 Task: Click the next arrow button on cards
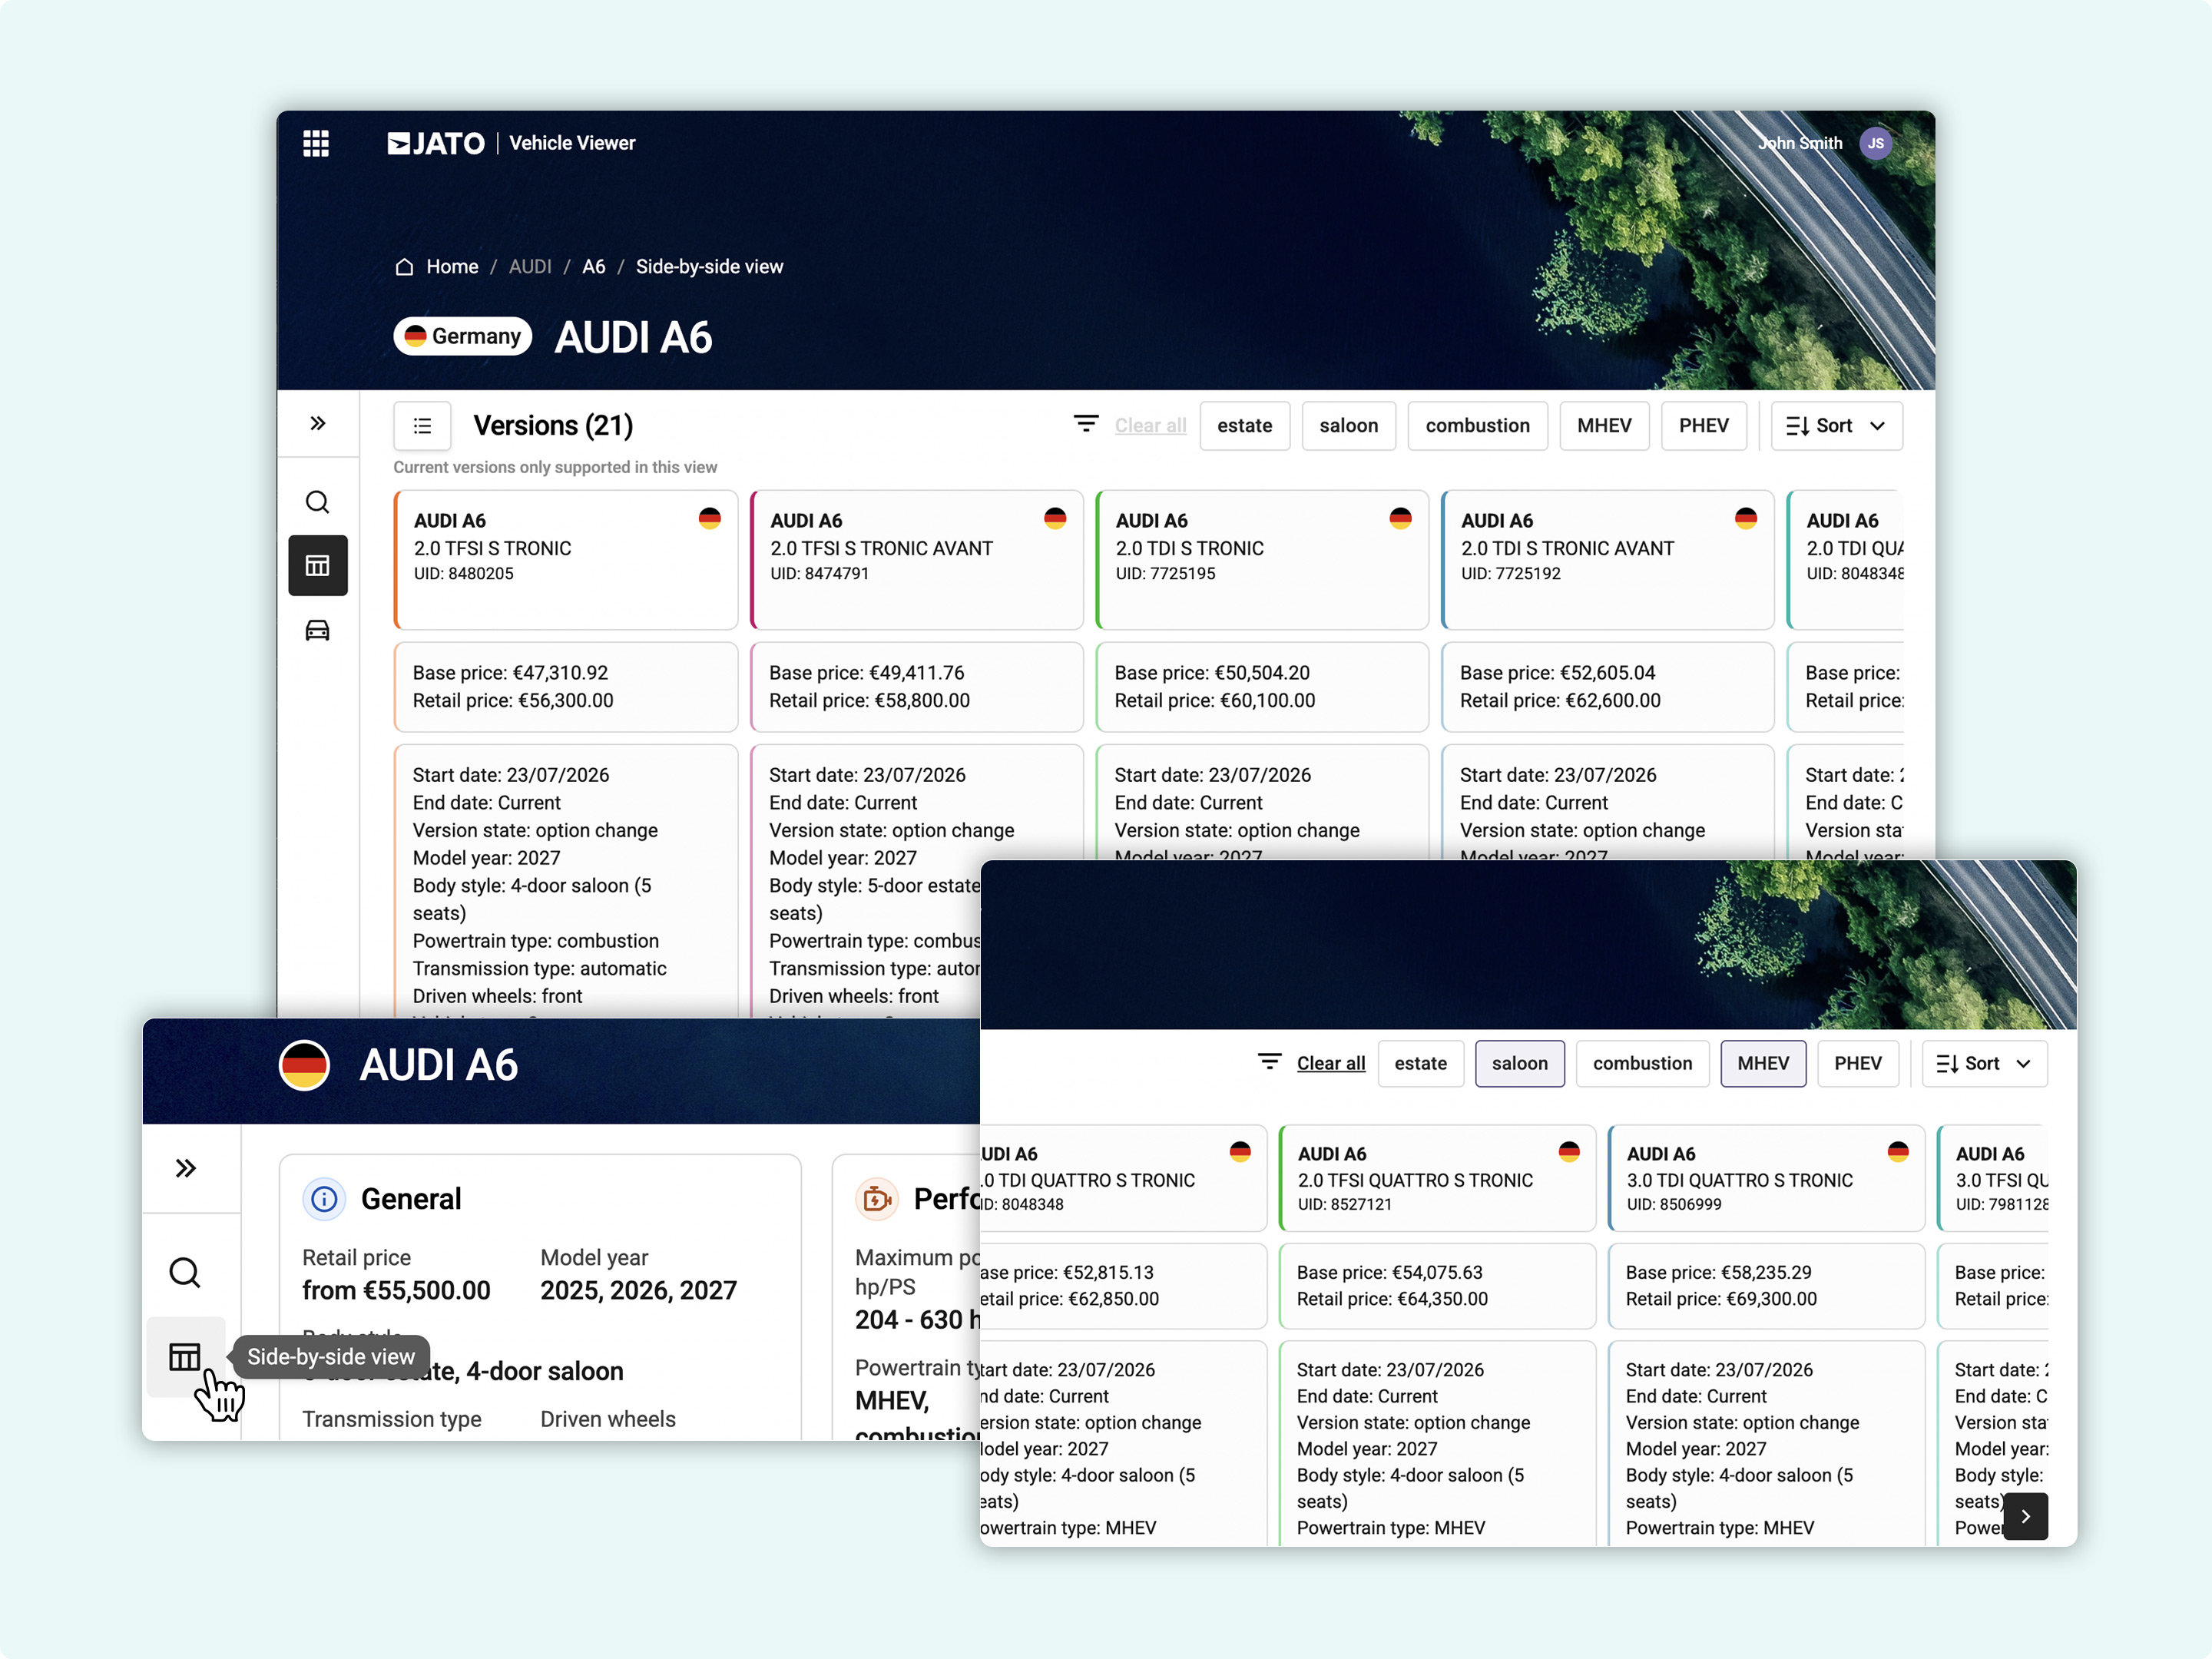2025,1516
